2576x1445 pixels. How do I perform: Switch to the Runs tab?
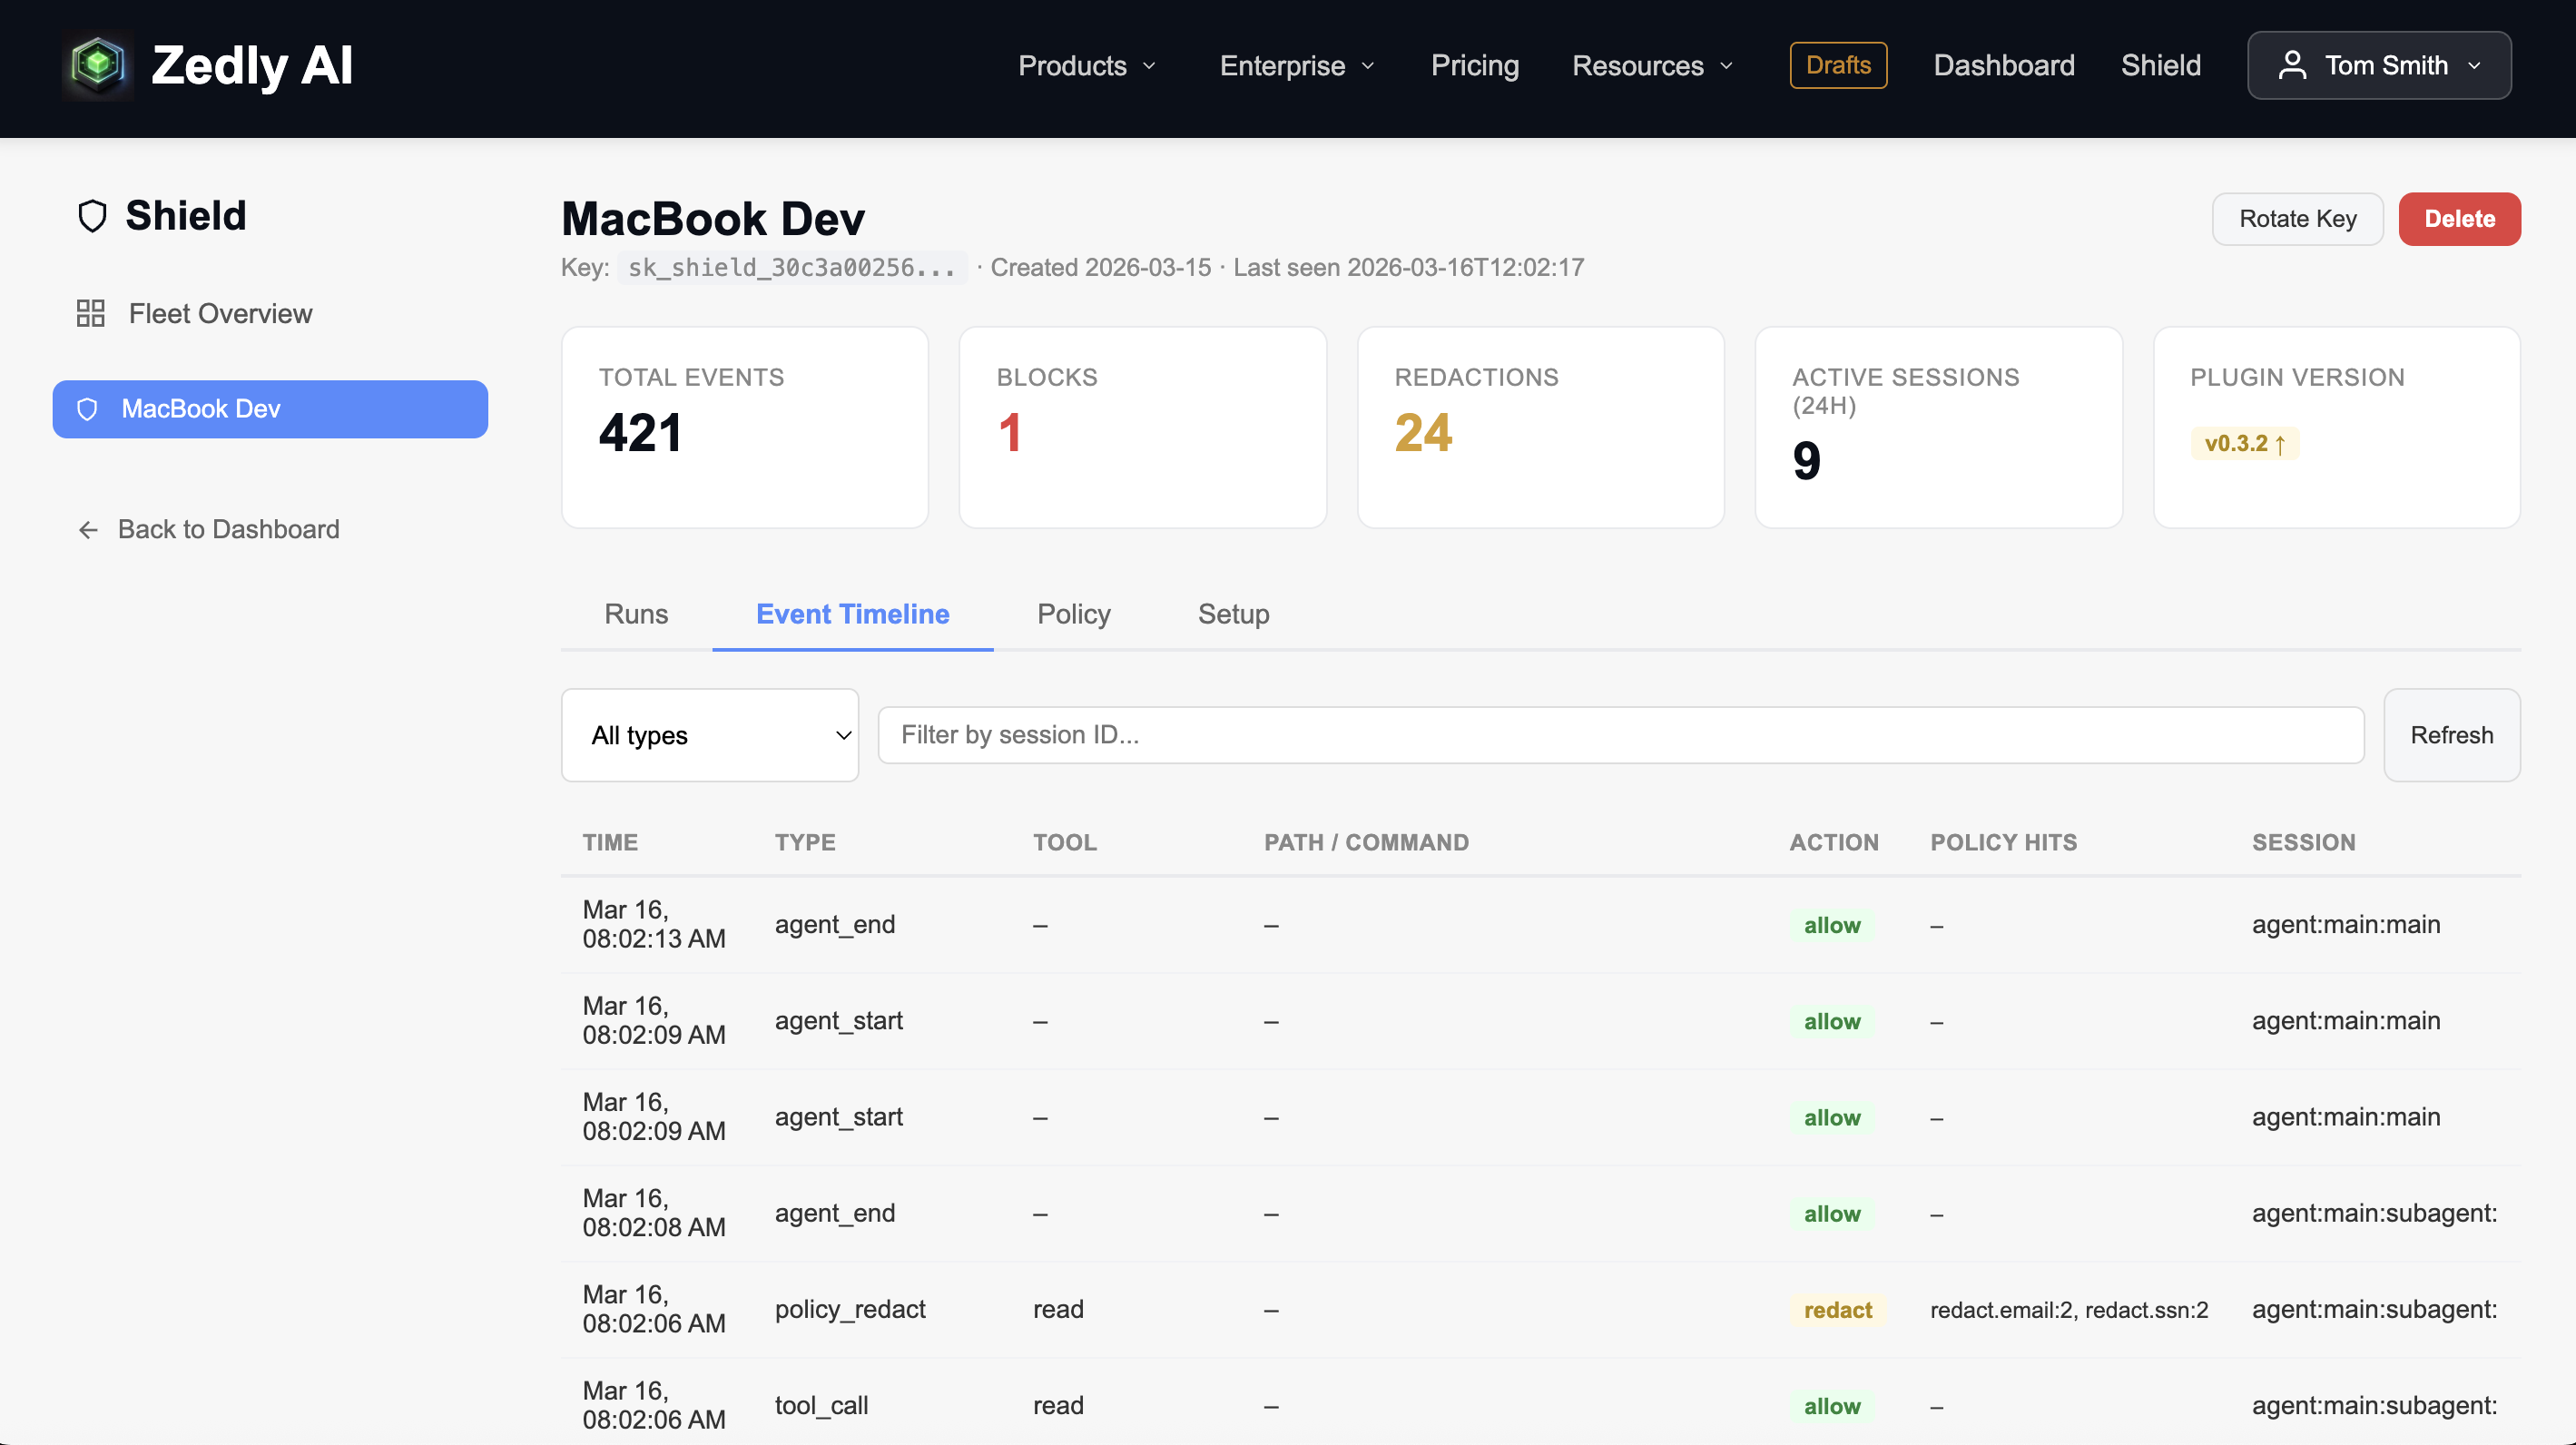coord(636,614)
